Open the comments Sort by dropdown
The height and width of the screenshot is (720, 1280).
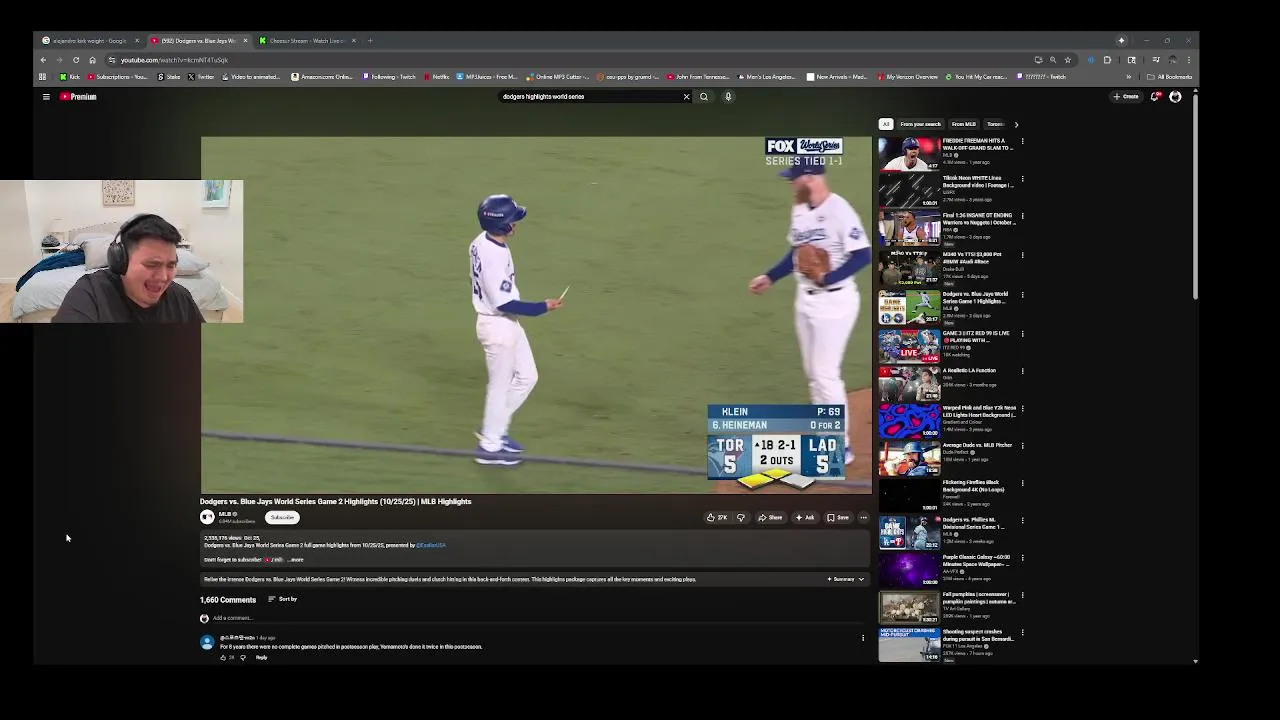coord(282,599)
